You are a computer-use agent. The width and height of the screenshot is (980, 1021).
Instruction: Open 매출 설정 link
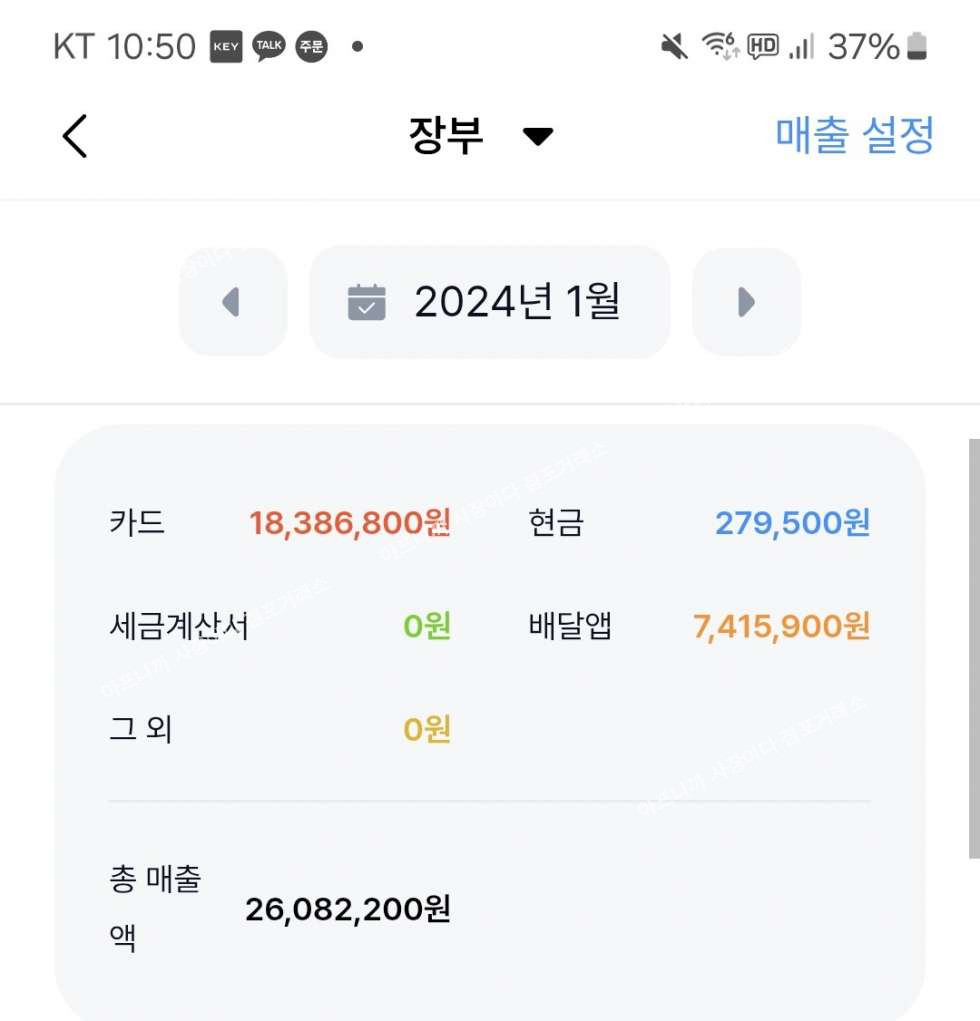[x=854, y=135]
